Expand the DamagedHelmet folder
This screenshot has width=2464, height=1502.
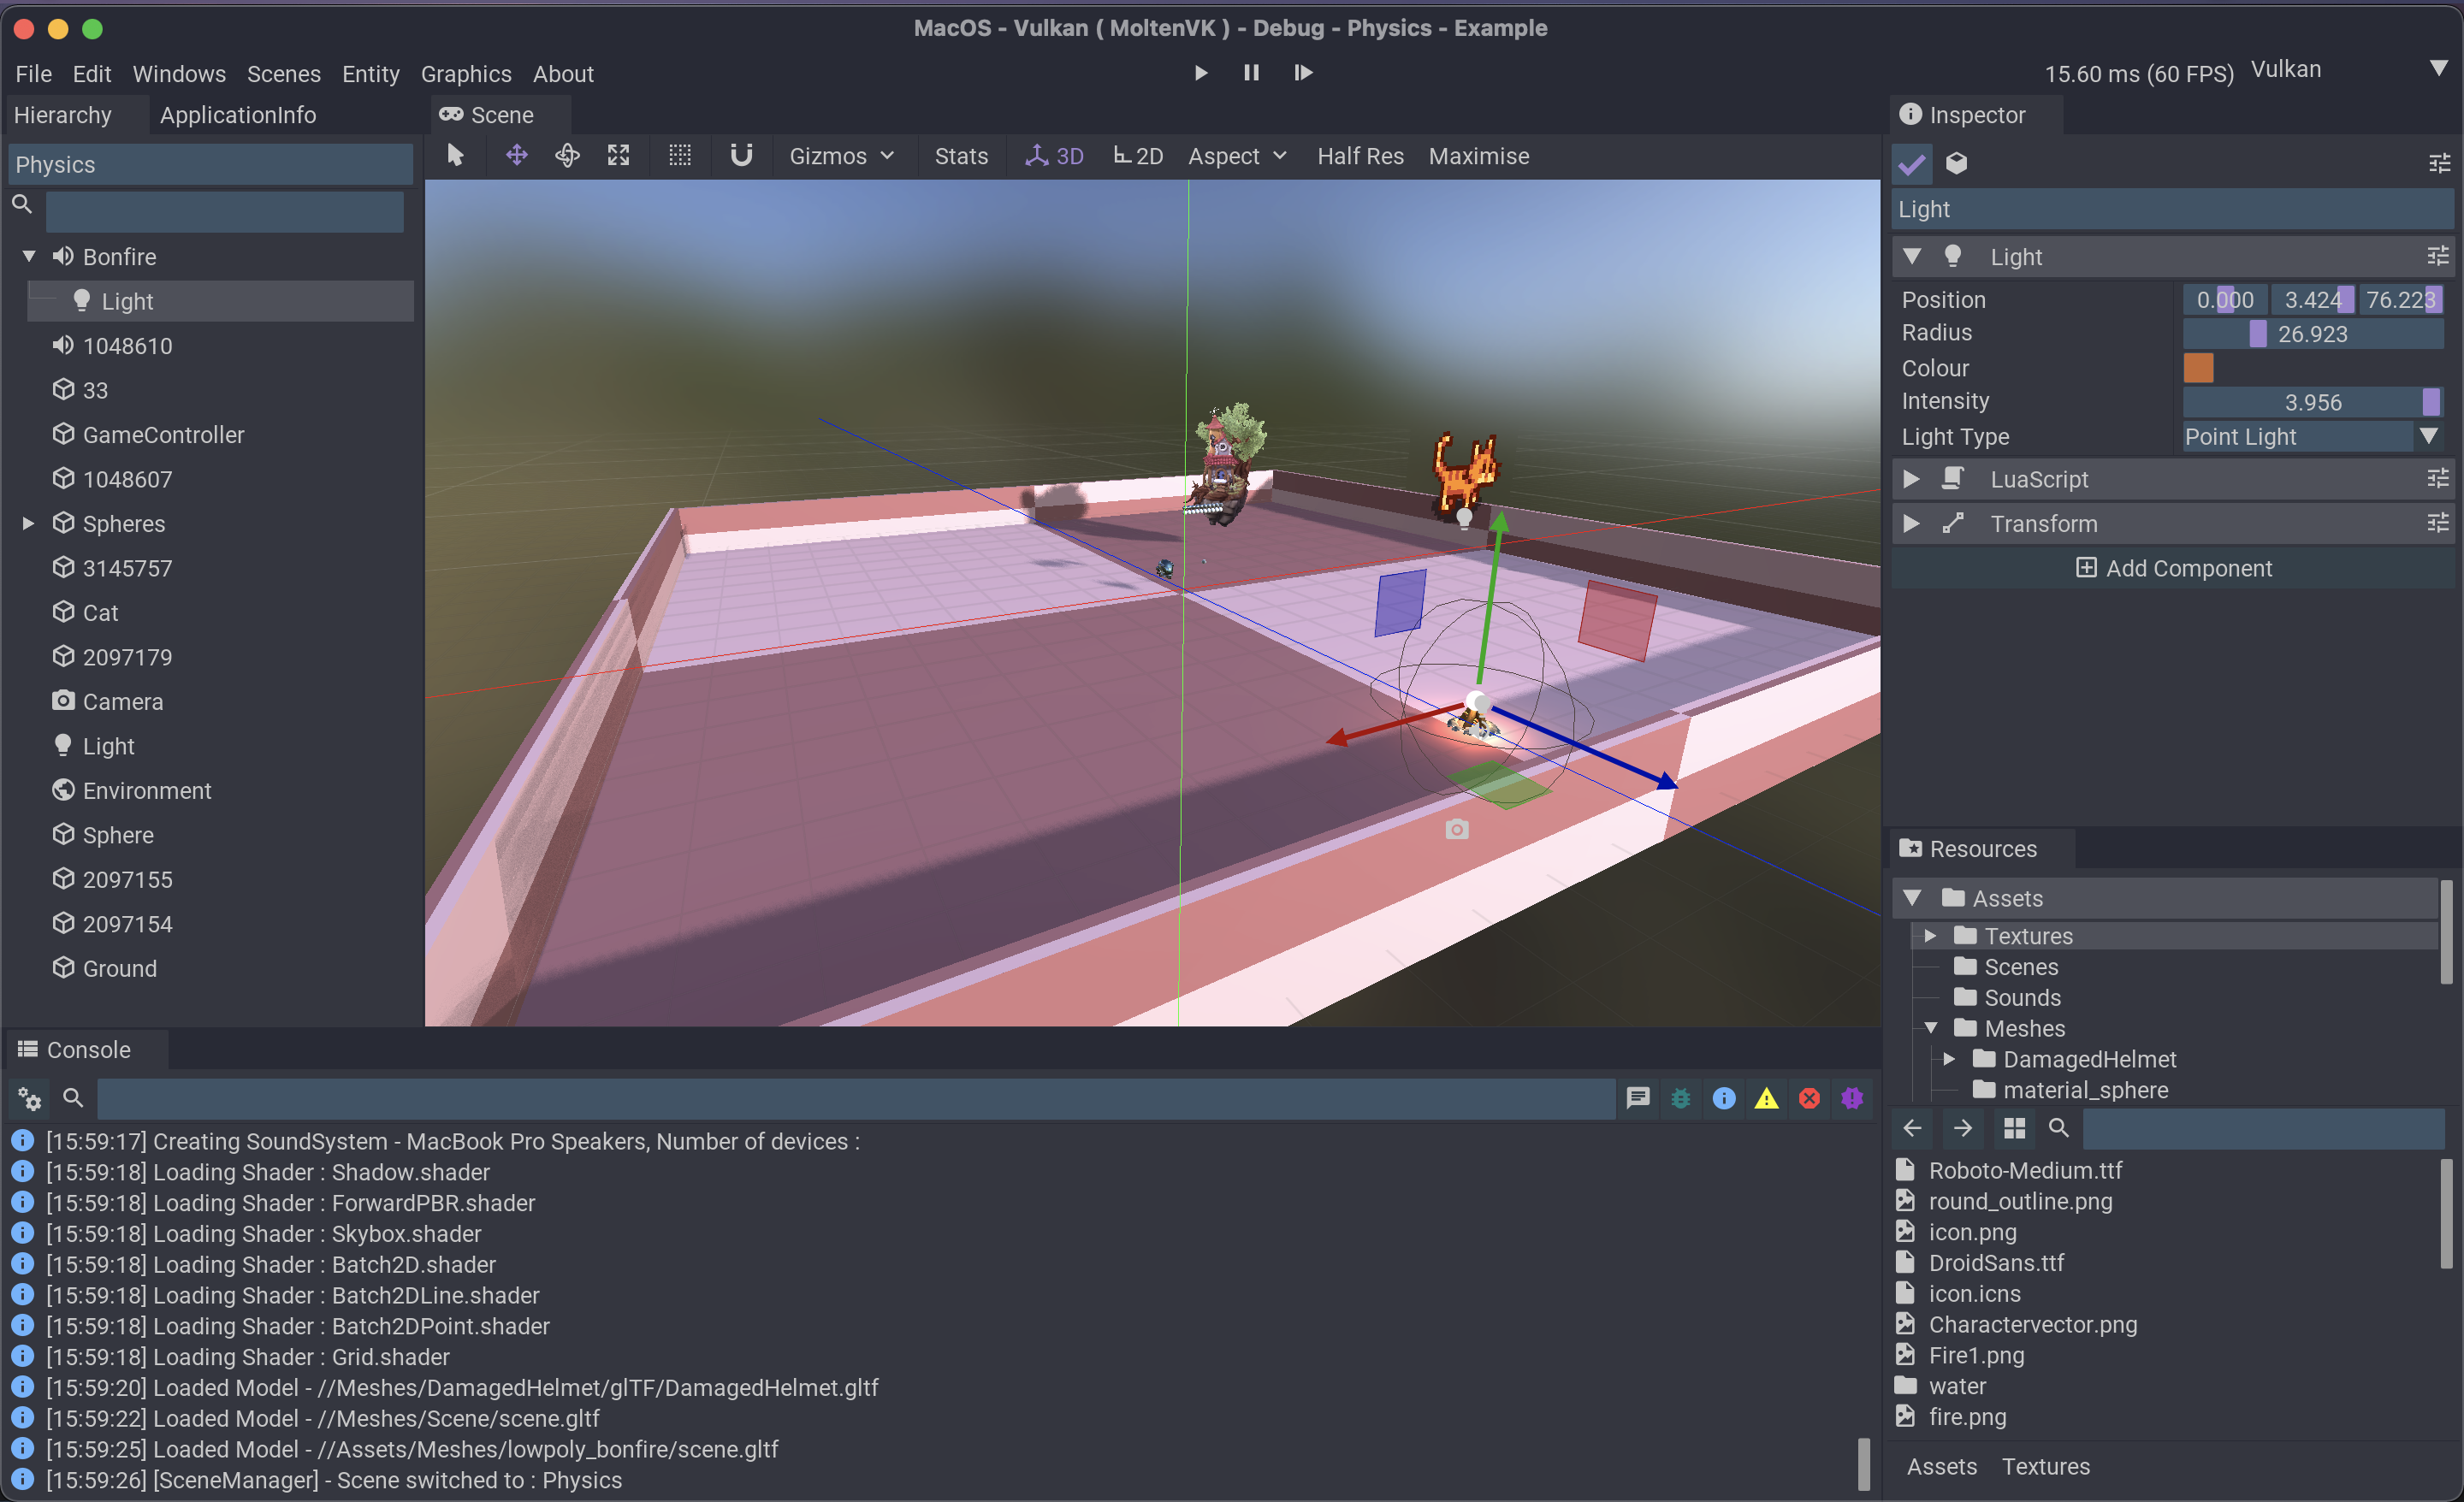tap(1949, 1059)
